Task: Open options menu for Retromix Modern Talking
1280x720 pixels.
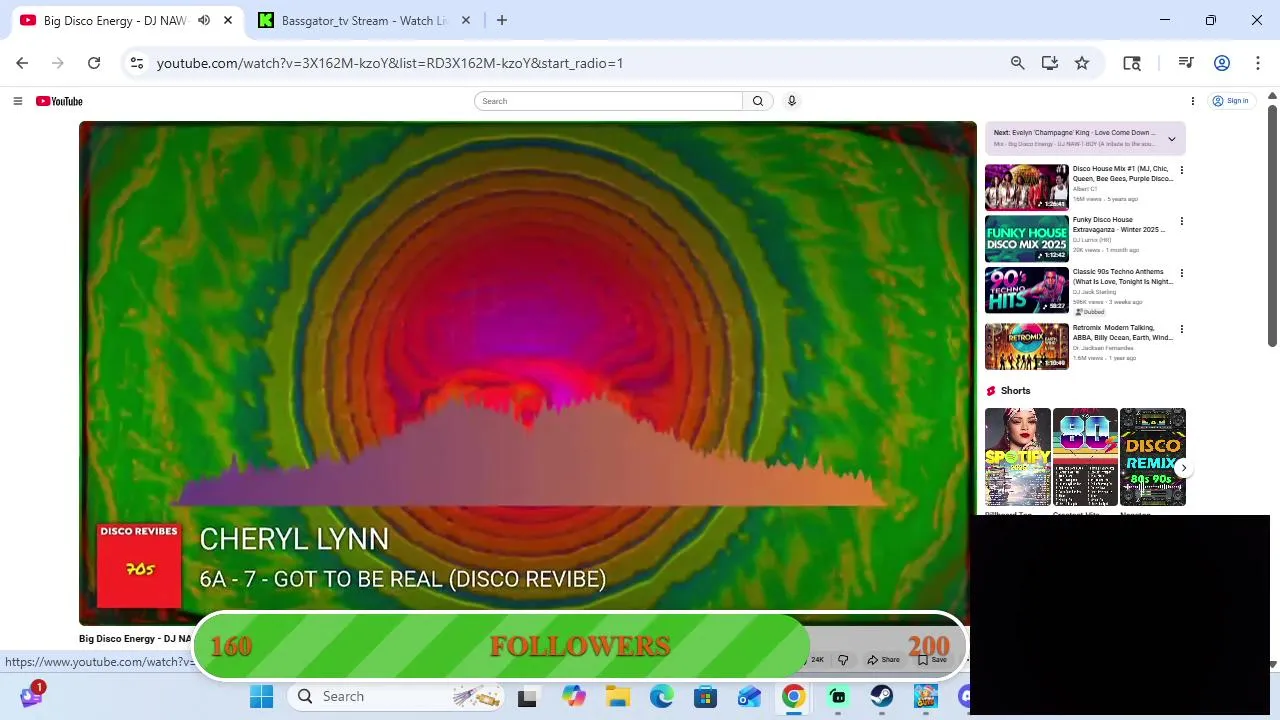Action: [x=1181, y=329]
